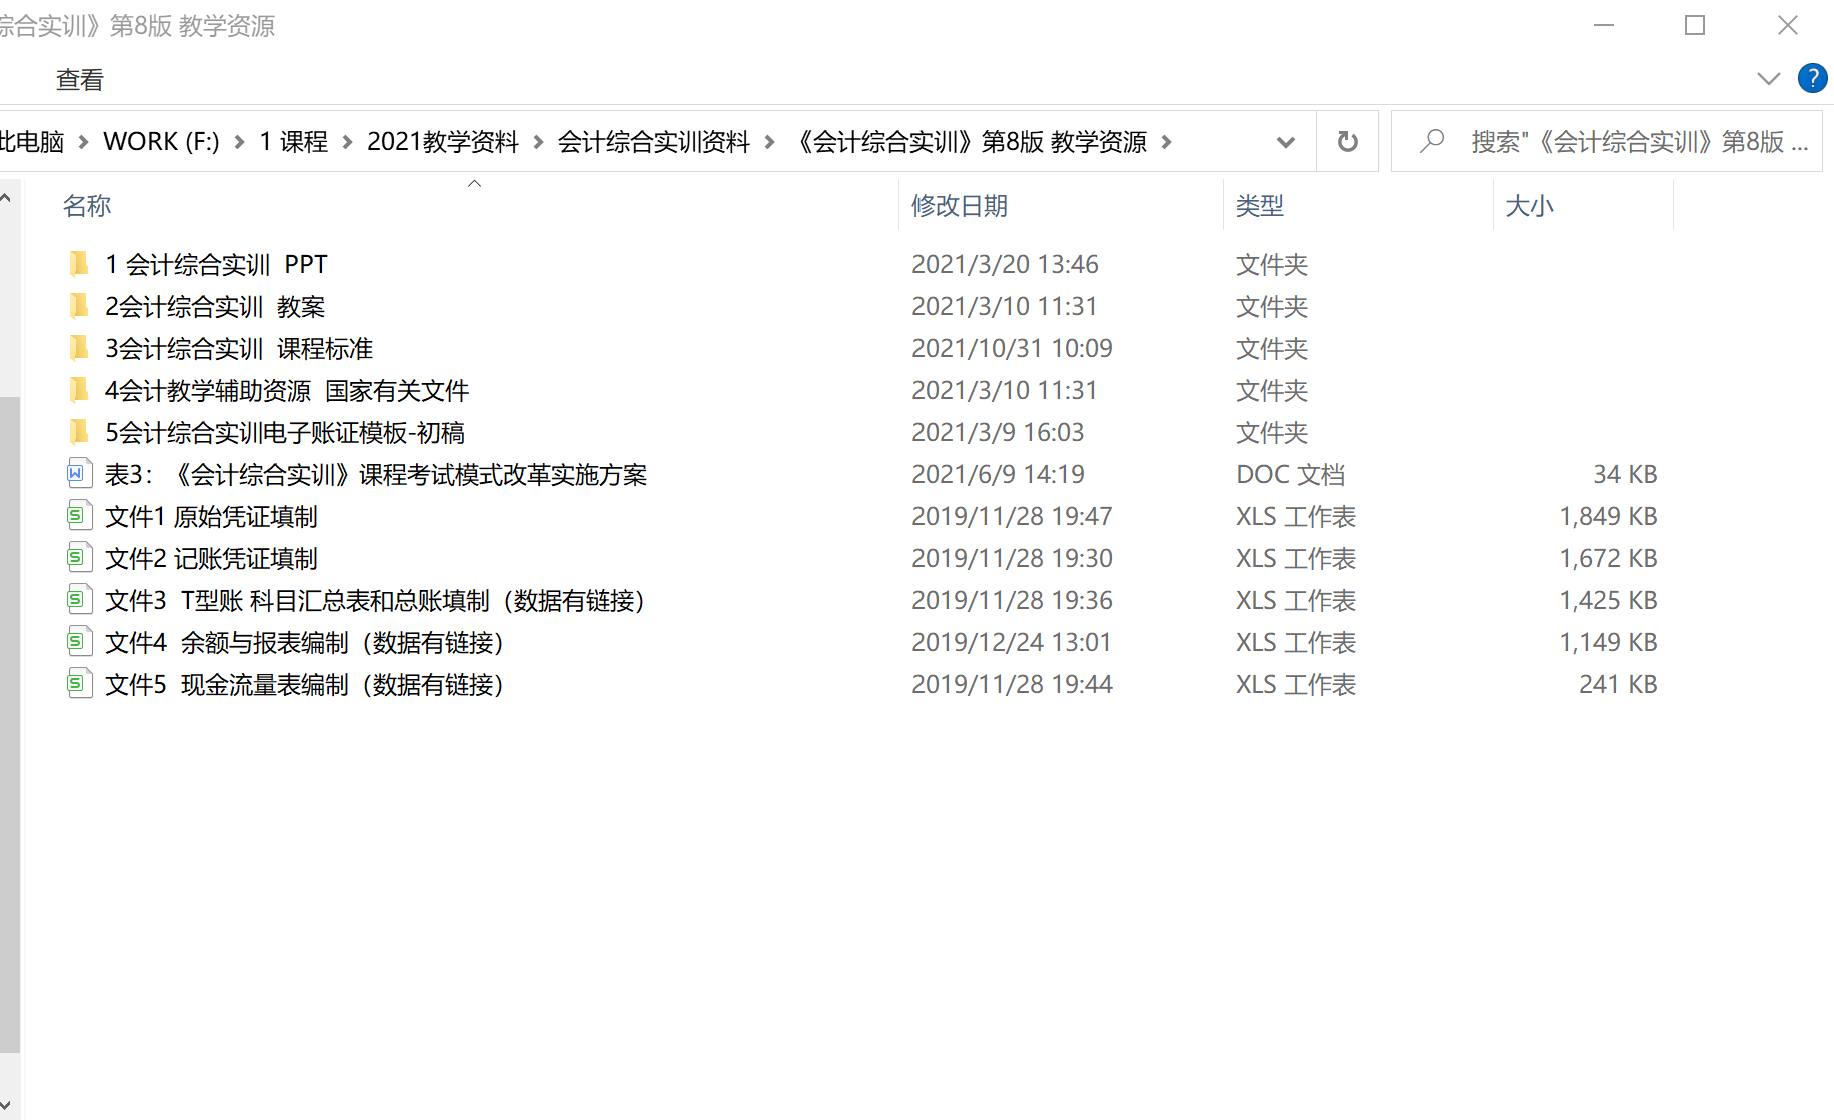
Task: Sort files by 修改日期 column header
Action: tap(959, 206)
